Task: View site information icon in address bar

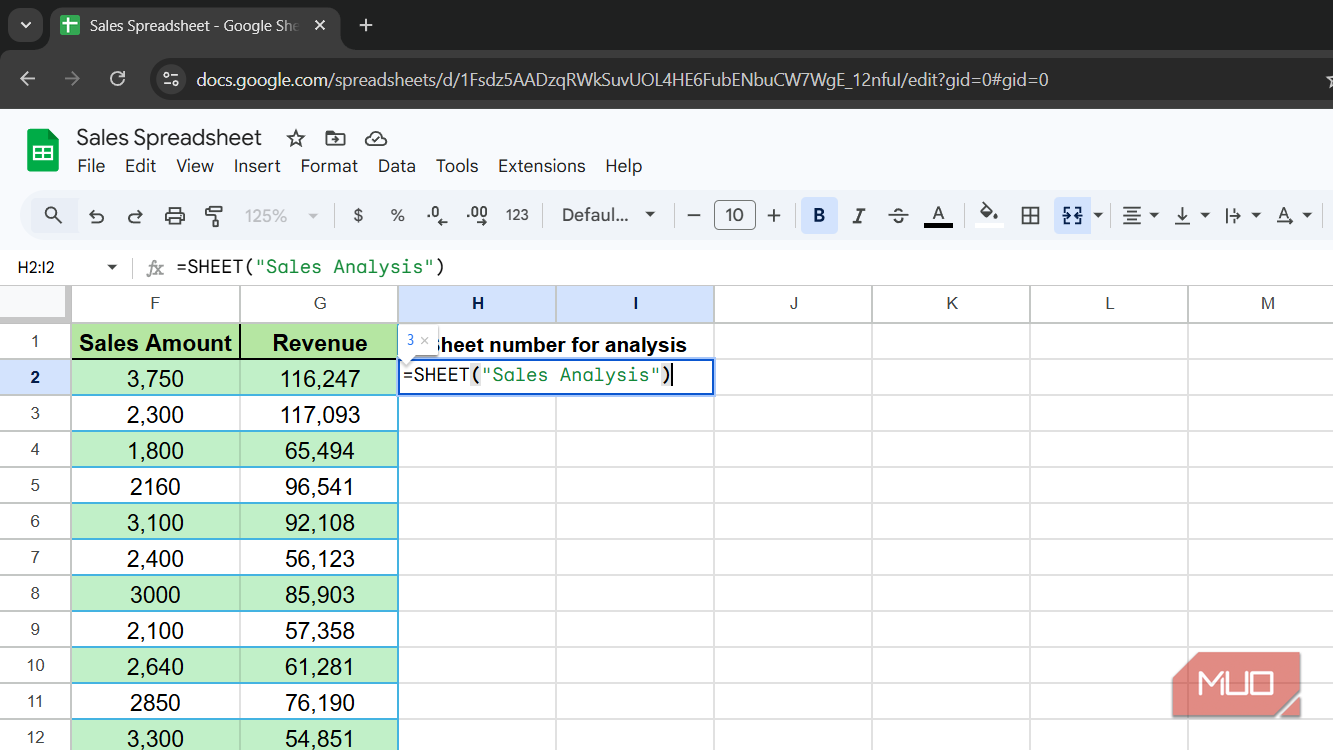Action: [171, 79]
